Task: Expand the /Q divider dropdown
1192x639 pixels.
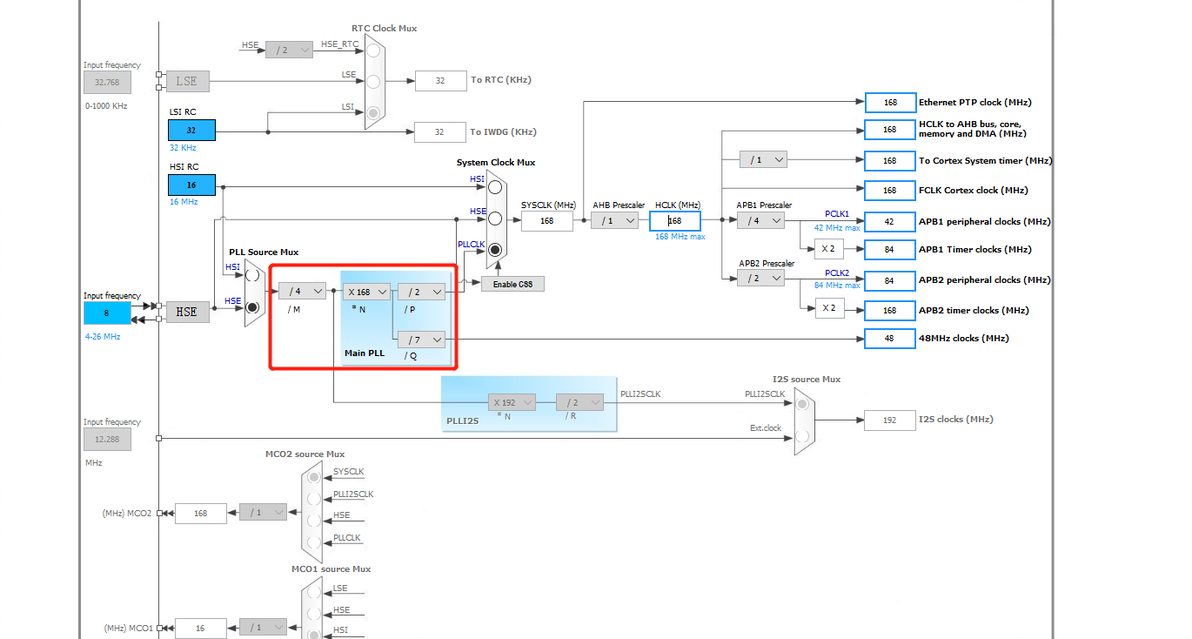Action: (421, 340)
